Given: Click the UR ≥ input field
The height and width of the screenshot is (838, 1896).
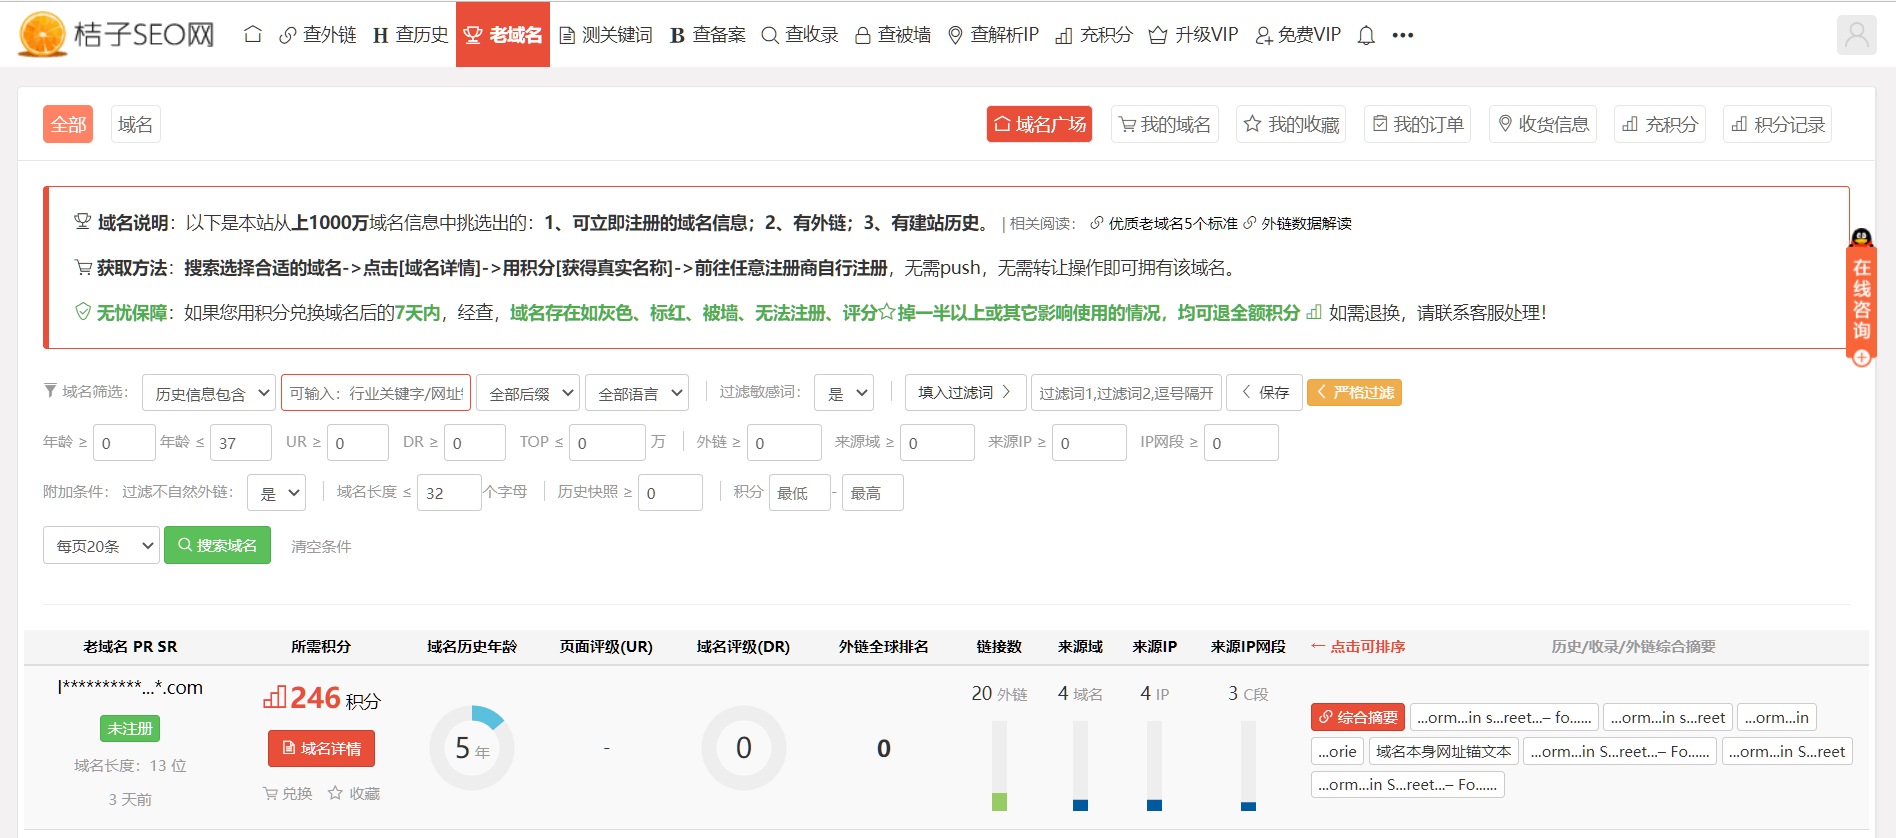Looking at the screenshot, I should pos(358,443).
